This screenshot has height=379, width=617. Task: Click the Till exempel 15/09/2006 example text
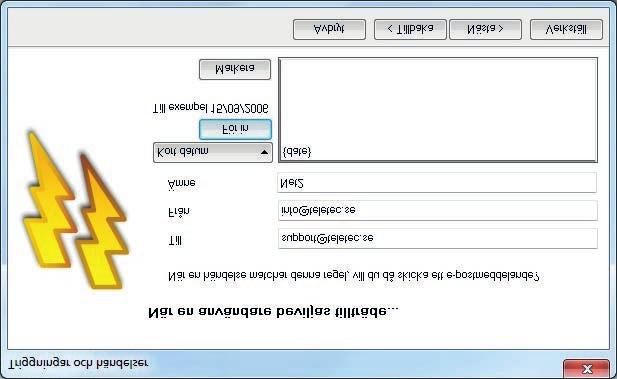pyautogui.click(x=211, y=108)
